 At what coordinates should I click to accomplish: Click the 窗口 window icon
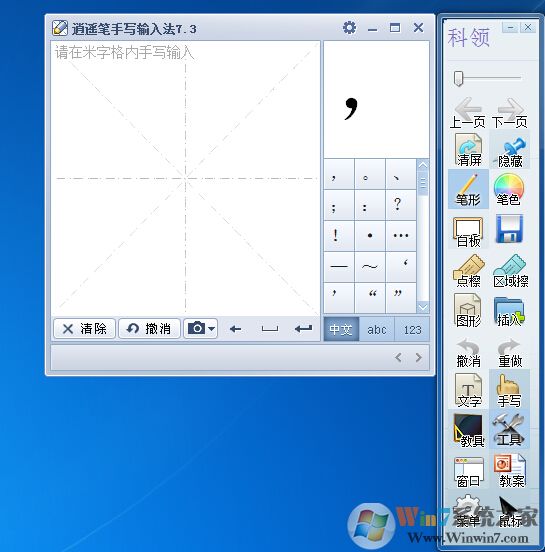(x=469, y=472)
